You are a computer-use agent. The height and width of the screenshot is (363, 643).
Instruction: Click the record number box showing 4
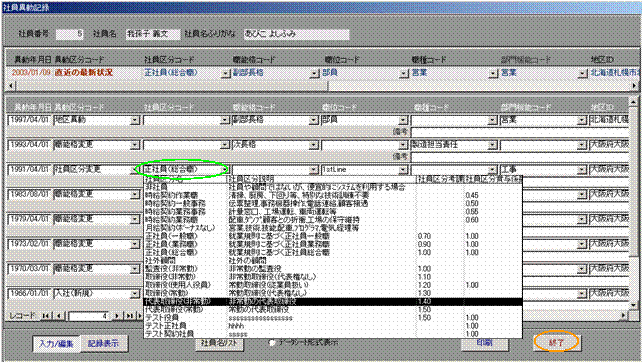[89, 316]
